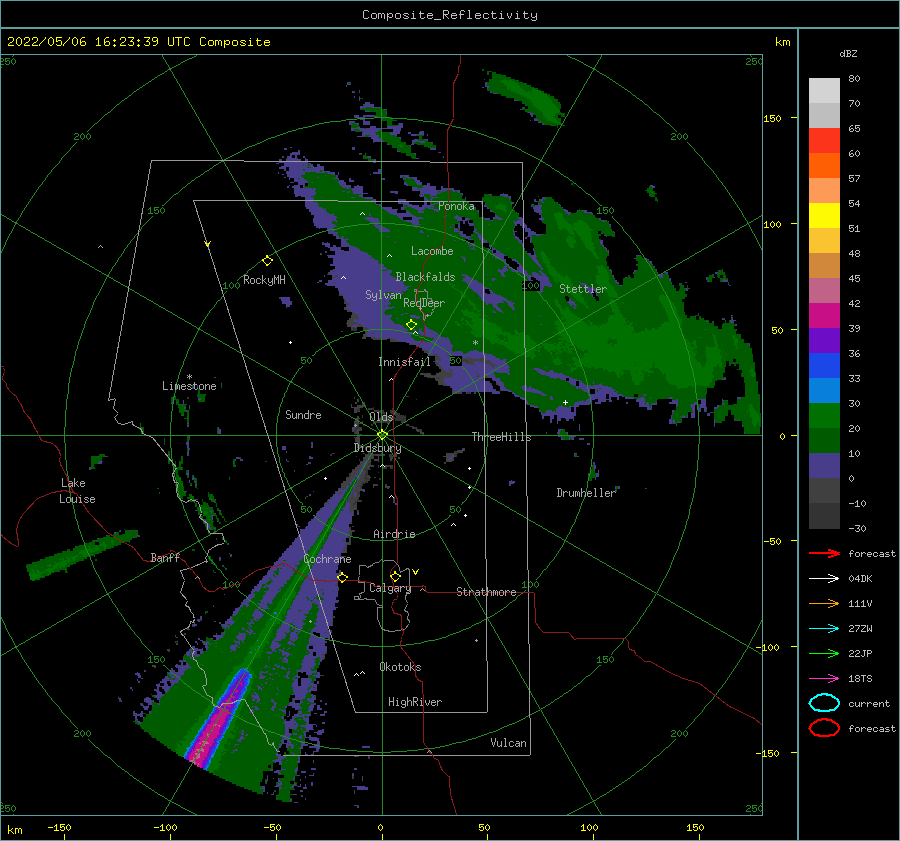
Task: Select the blue 33-36 dBZ swatch
Action: (x=824, y=366)
